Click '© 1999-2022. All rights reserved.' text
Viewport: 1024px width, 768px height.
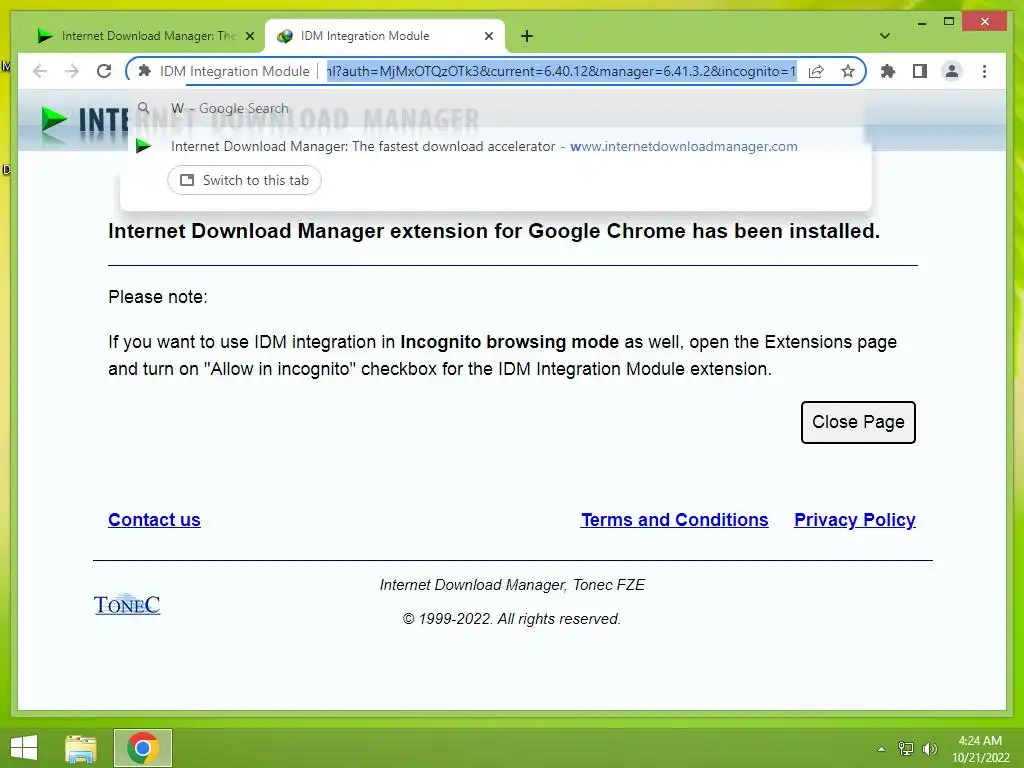click(512, 619)
